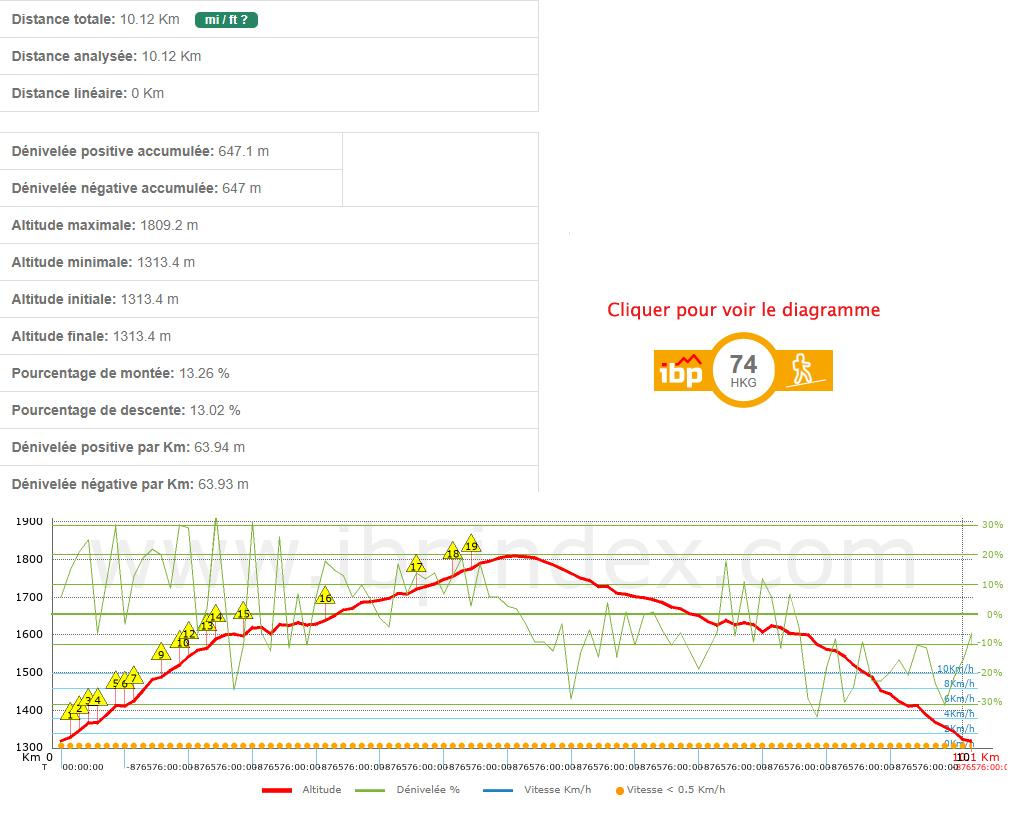Click the red Altitude legend color line
This screenshot has height=816, width=1020.
[276, 790]
